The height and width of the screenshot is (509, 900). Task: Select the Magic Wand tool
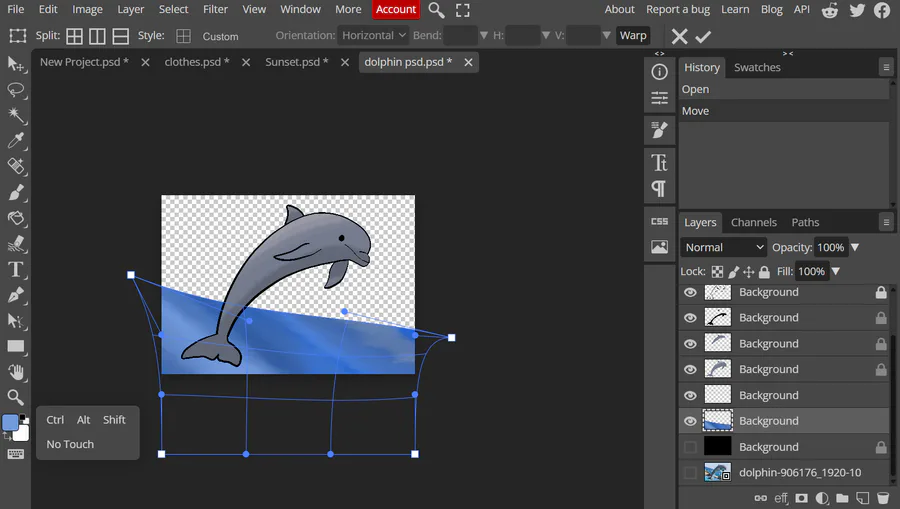click(x=16, y=116)
